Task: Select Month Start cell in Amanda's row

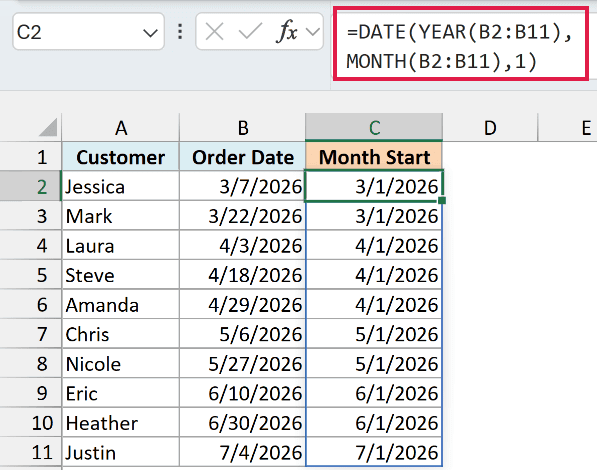Action: [x=374, y=304]
